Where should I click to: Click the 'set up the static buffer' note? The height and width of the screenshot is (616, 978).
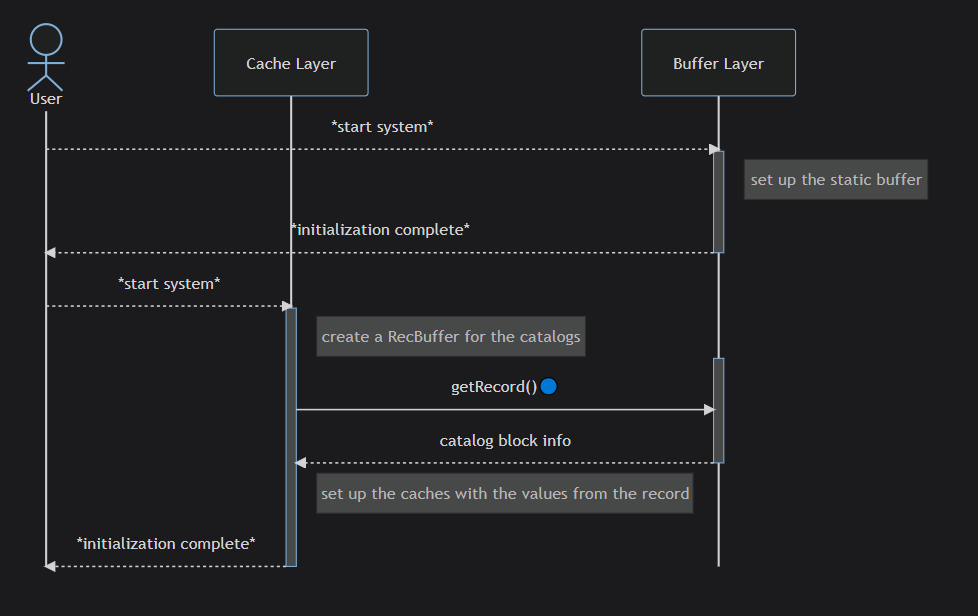[x=836, y=180]
